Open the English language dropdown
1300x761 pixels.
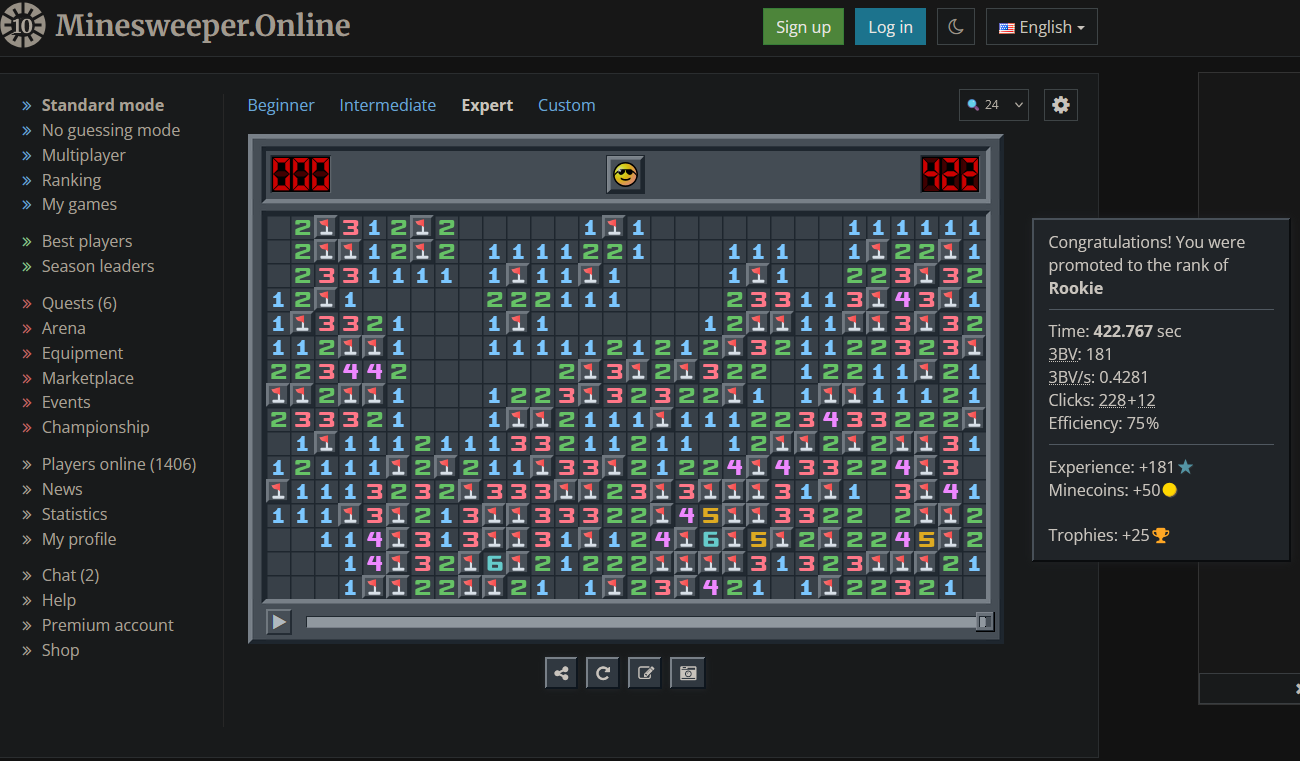pos(1042,27)
